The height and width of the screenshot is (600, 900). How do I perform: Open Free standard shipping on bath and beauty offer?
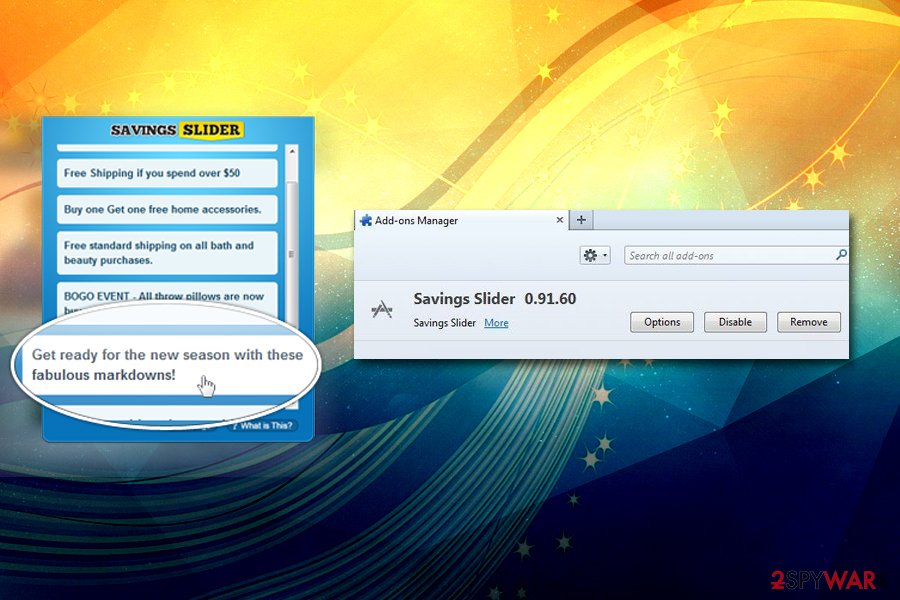pyautogui.click(x=167, y=253)
